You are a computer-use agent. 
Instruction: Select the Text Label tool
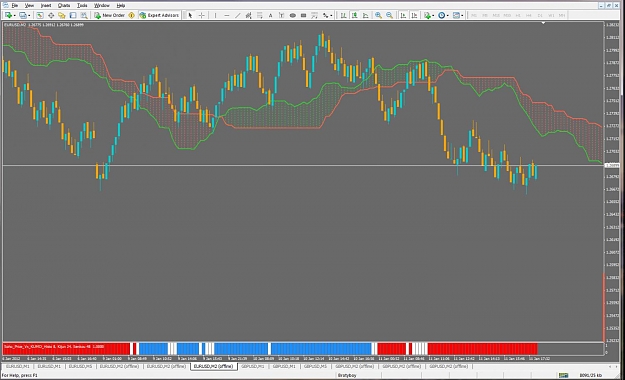click(281, 15)
